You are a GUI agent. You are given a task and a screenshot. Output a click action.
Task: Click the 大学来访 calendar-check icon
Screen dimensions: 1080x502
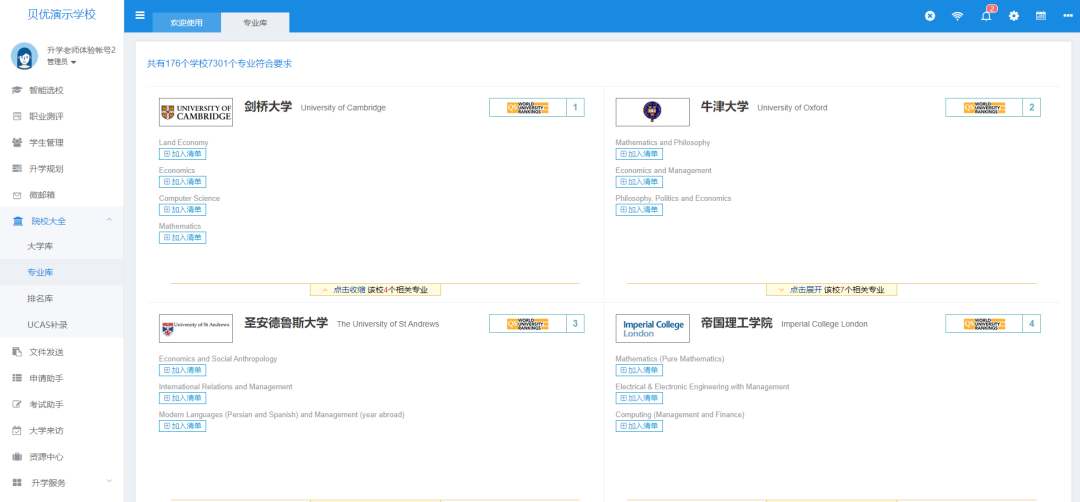(x=17, y=430)
